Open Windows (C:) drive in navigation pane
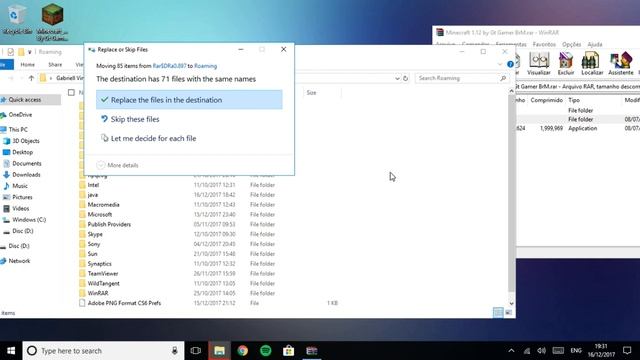The height and width of the screenshot is (360, 640). 29,220
